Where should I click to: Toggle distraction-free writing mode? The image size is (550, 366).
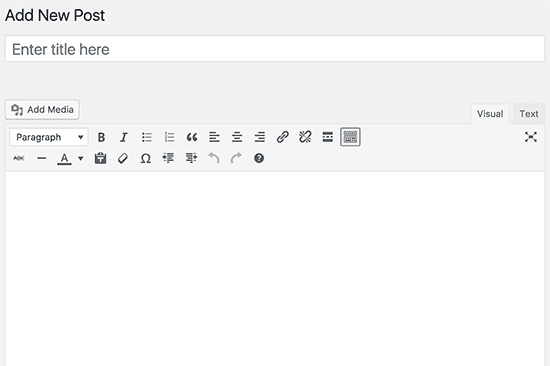click(531, 137)
